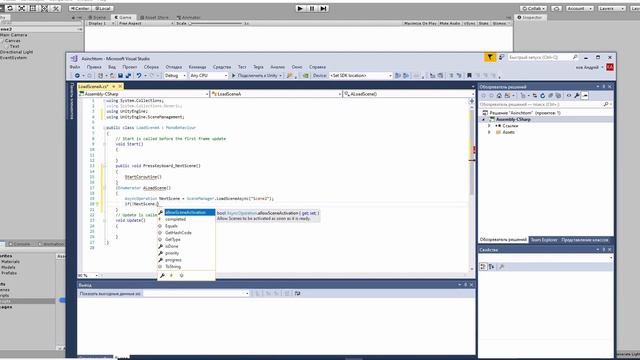Open the Materials folder in Unity Project
Viewport: 640px width, 360px height.
coord(11,262)
